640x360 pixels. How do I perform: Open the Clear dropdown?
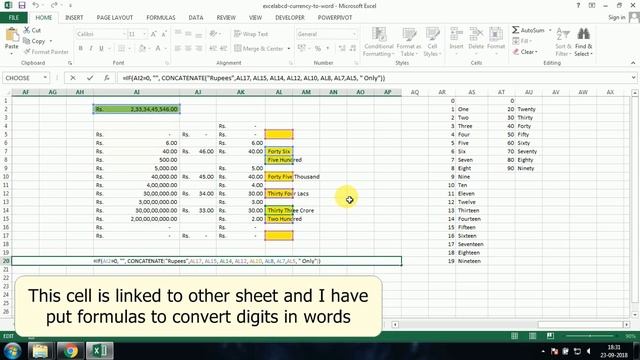pyautogui.click(x=526, y=52)
